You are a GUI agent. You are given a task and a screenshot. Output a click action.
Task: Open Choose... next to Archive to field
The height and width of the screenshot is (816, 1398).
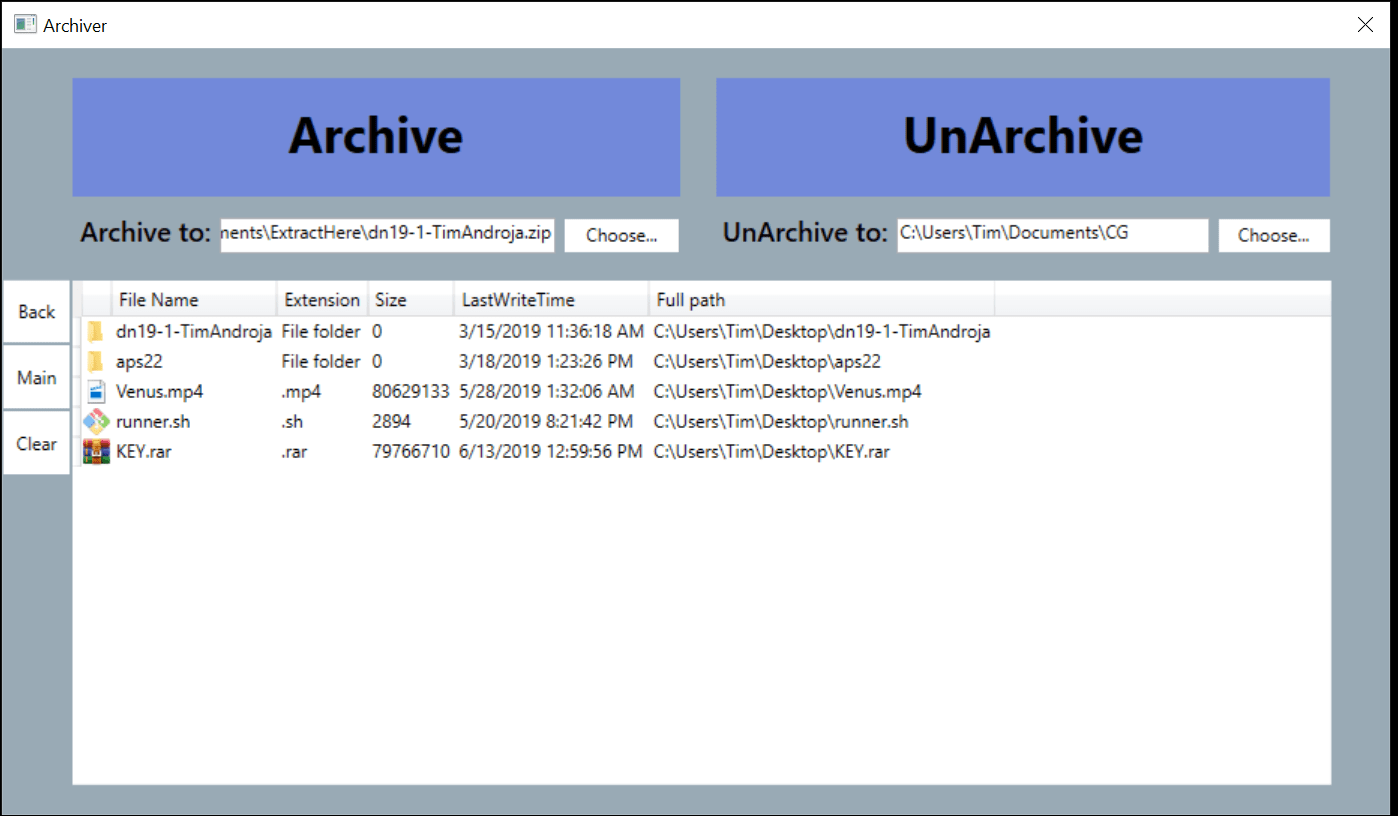(x=621, y=236)
